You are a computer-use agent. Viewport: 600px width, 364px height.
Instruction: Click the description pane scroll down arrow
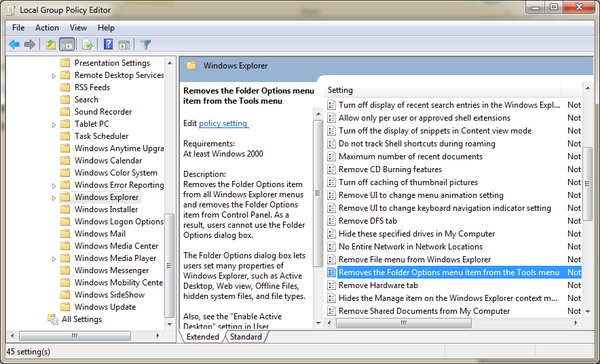318,323
